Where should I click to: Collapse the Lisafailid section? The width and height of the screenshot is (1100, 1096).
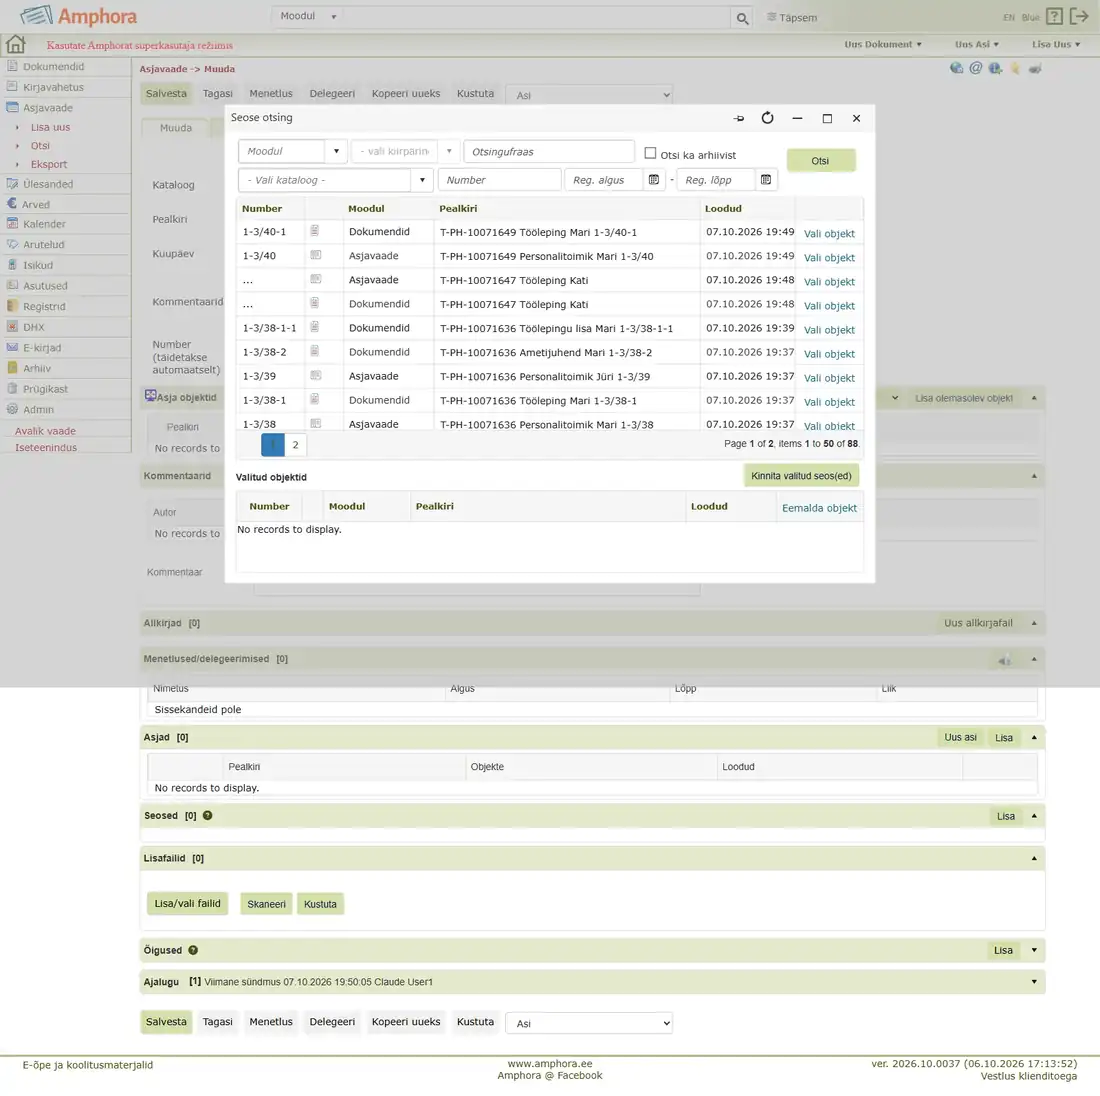(x=1034, y=858)
